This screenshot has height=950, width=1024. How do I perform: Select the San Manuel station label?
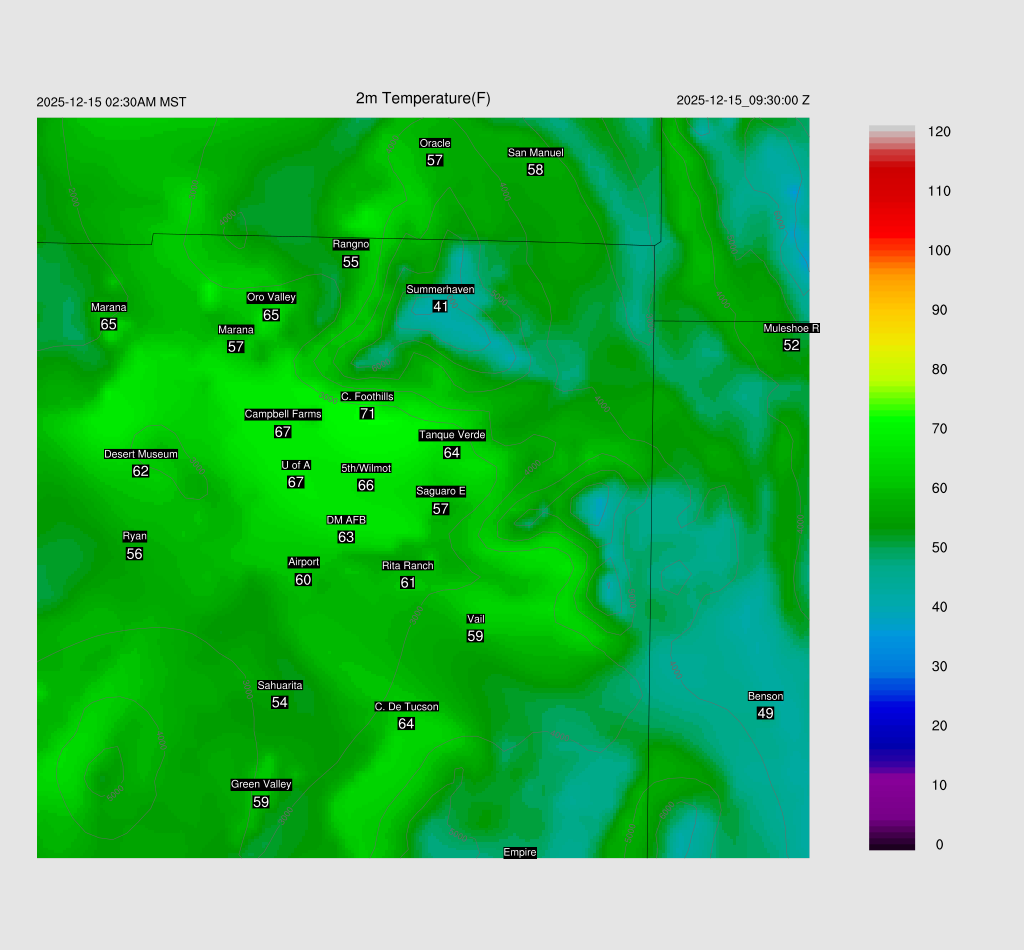(535, 152)
